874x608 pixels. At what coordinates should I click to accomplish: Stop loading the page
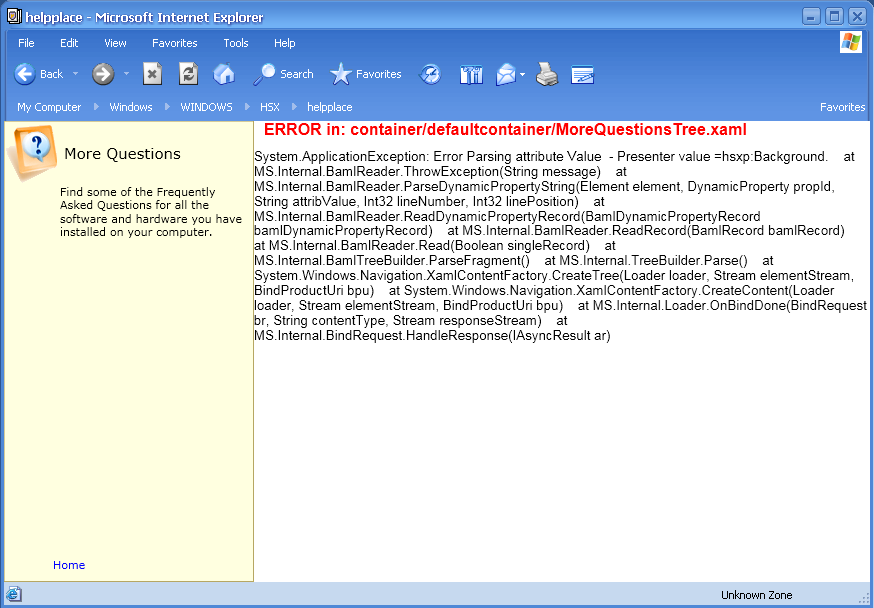[x=152, y=74]
